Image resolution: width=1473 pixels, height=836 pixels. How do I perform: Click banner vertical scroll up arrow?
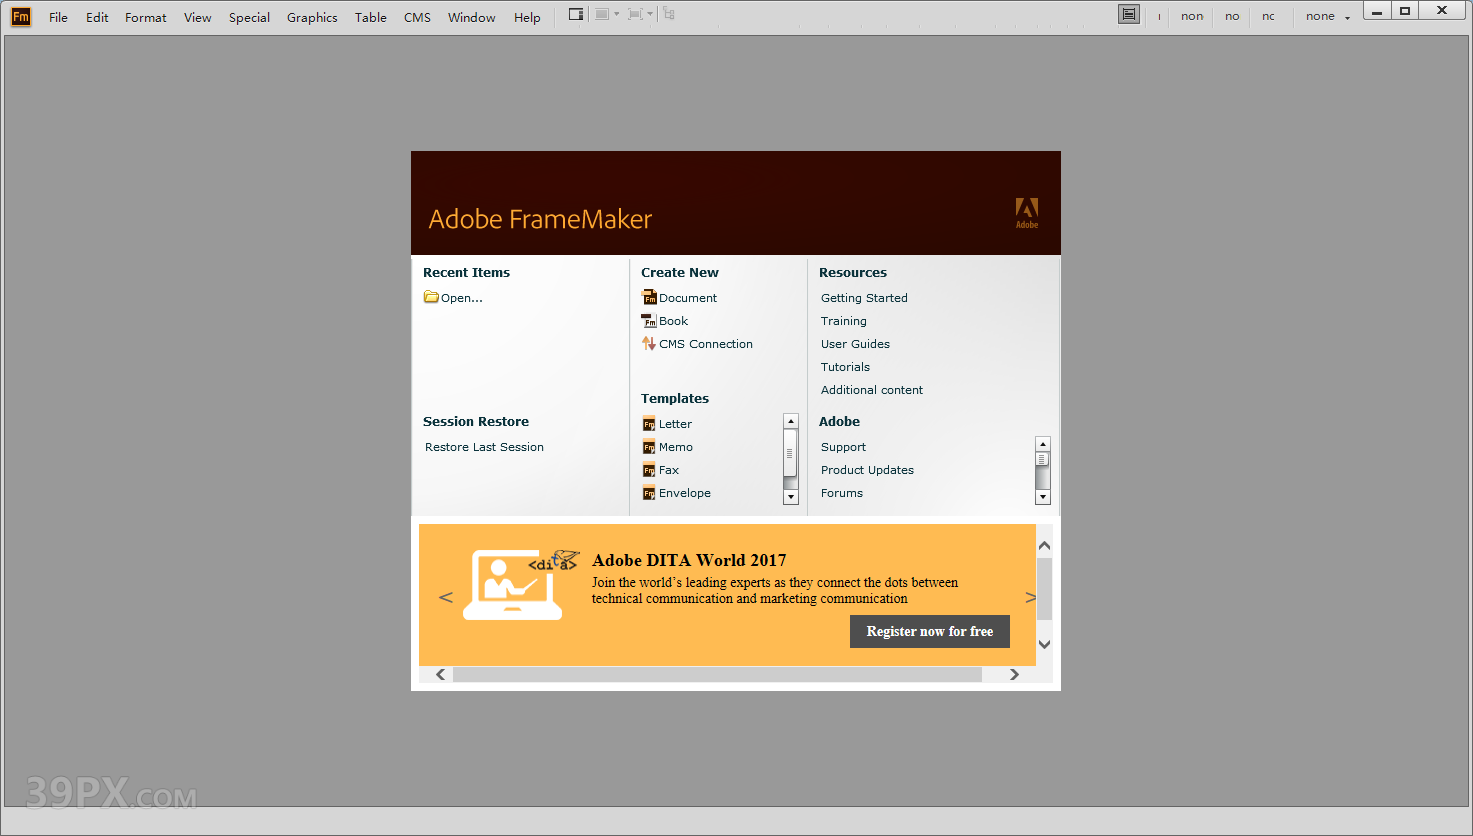[x=1044, y=546]
